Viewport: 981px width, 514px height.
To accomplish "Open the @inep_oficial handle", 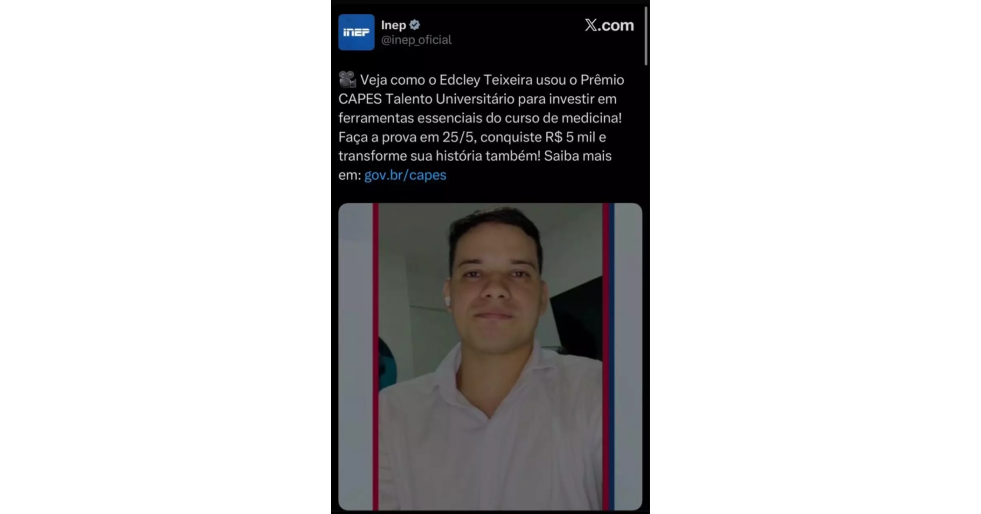I will click(416, 40).
